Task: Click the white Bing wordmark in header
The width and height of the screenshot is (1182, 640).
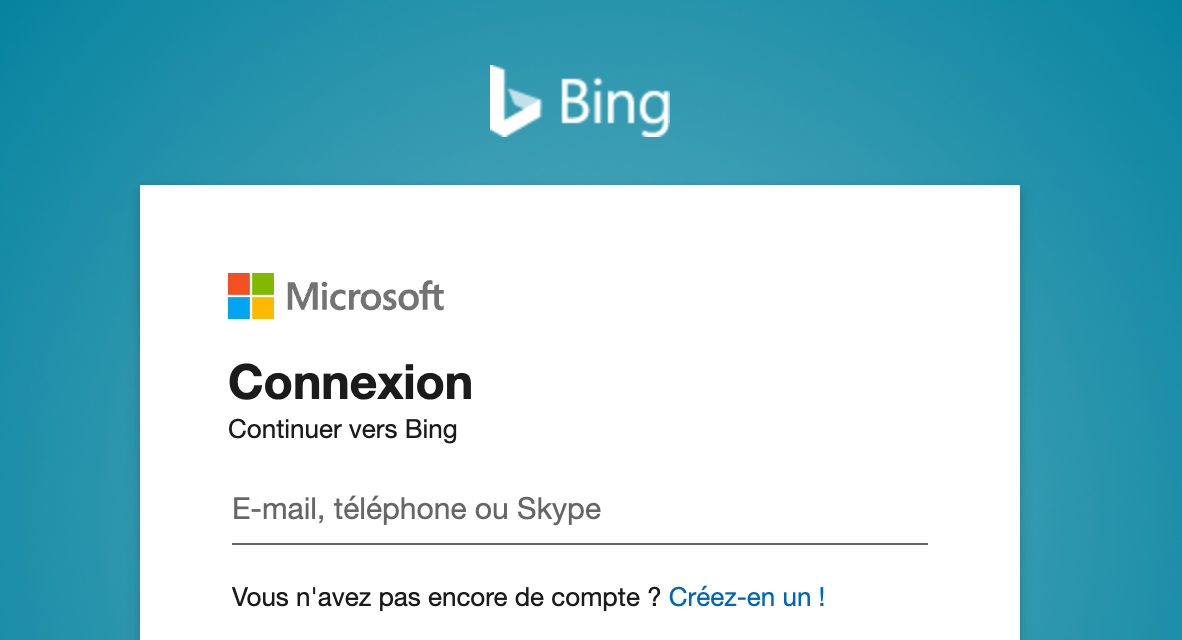Action: coord(614,104)
